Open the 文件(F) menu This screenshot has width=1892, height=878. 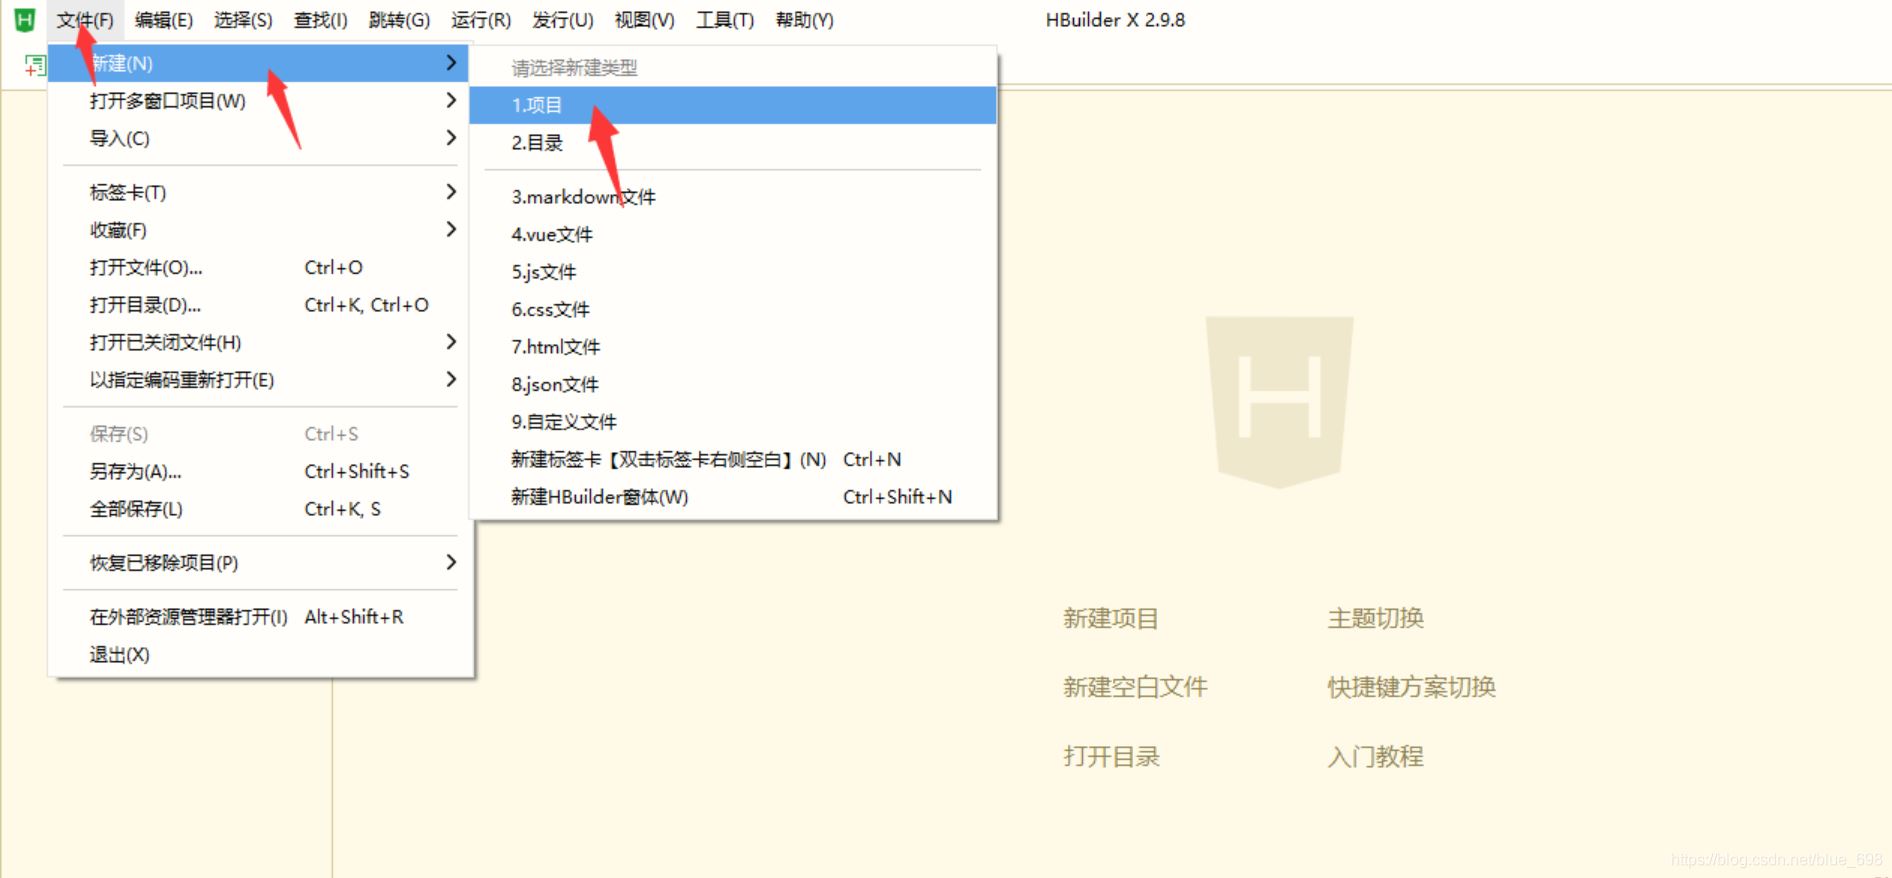pos(85,20)
